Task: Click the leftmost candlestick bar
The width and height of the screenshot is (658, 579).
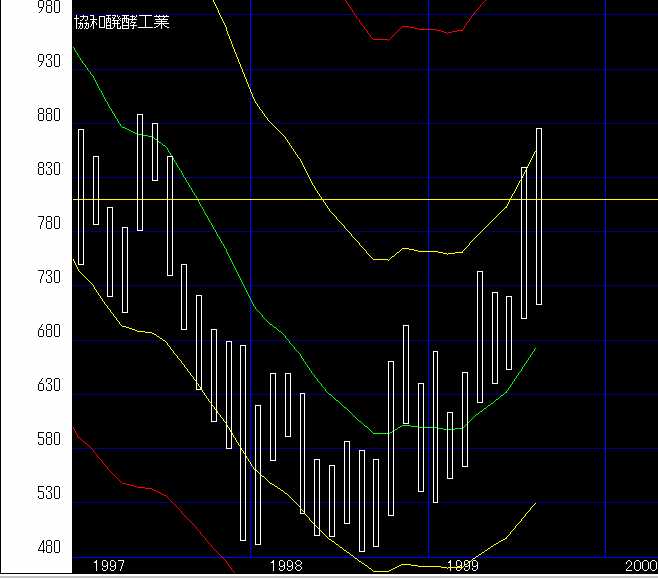Action: tap(81, 196)
